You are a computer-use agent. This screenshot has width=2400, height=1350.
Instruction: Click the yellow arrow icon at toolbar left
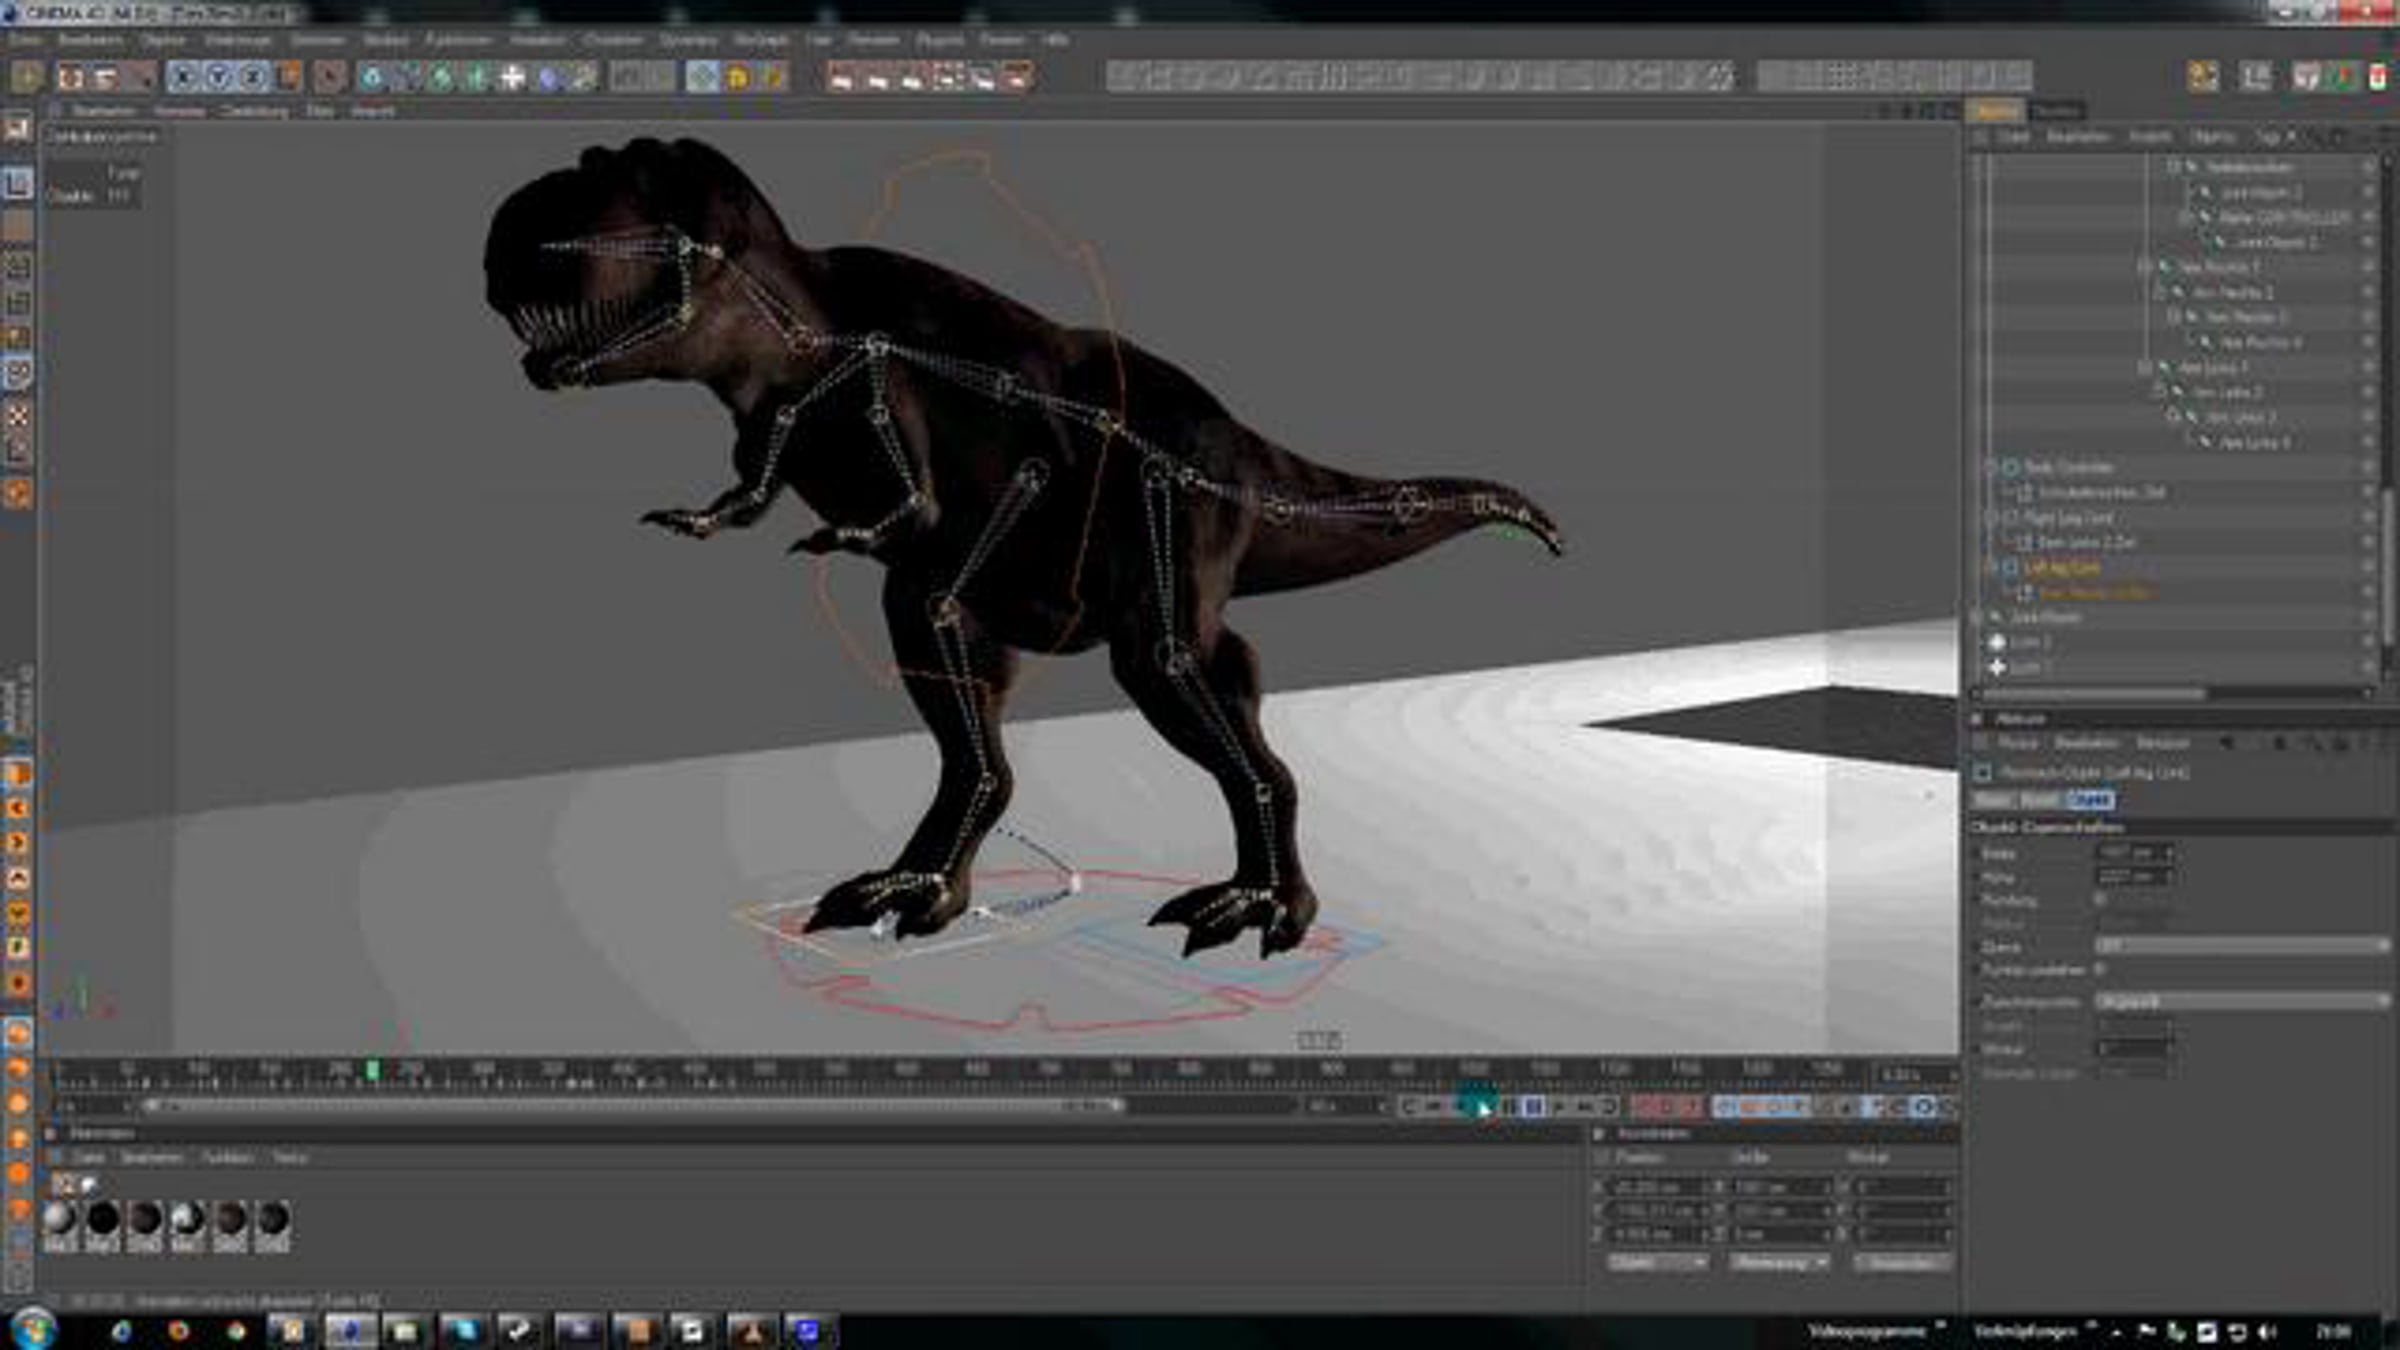(27, 77)
